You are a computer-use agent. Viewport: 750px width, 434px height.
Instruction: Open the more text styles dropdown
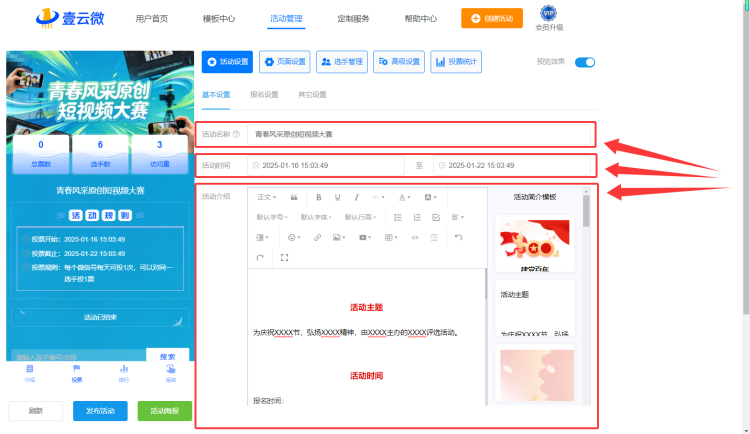[378, 197]
